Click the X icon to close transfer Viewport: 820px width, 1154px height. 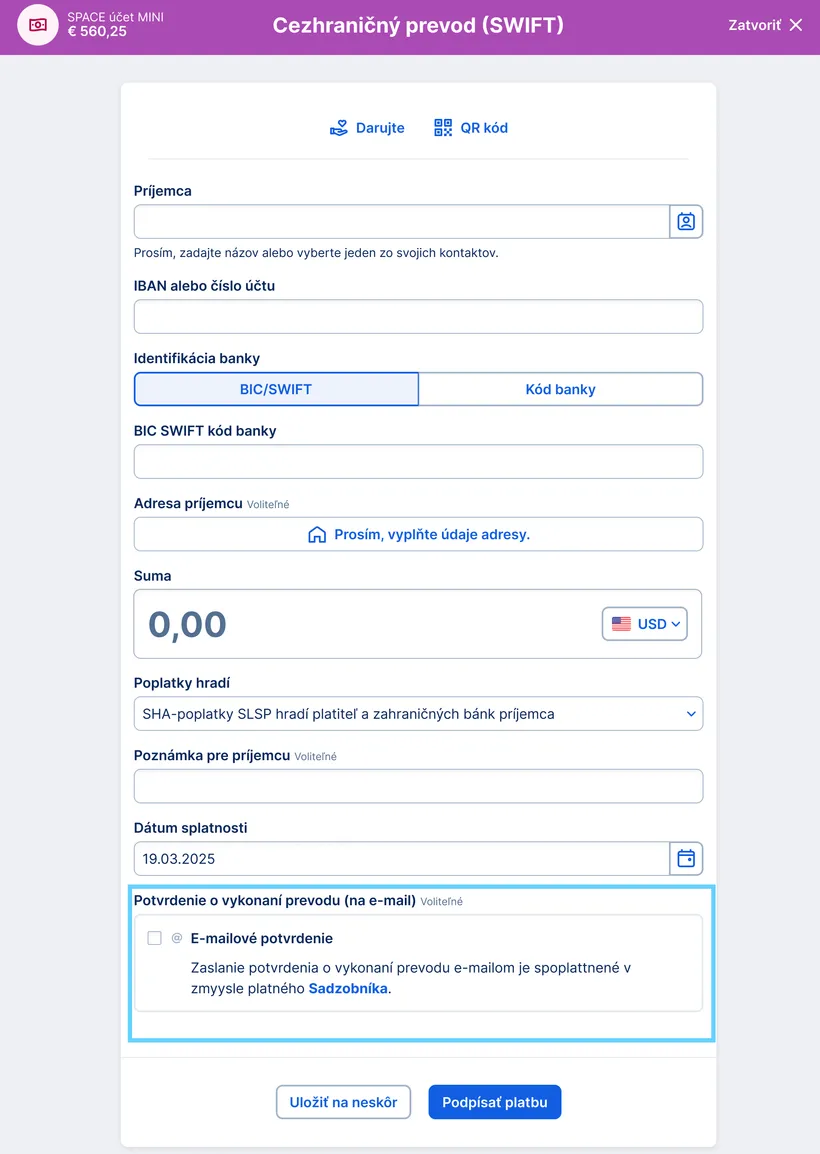(796, 26)
